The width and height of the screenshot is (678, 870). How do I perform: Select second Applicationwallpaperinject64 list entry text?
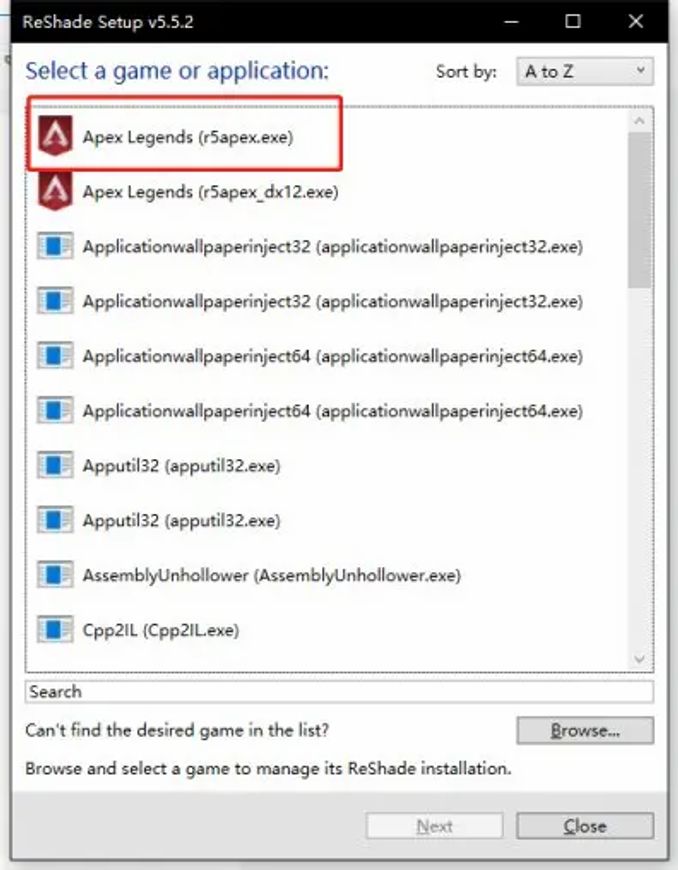coord(332,411)
